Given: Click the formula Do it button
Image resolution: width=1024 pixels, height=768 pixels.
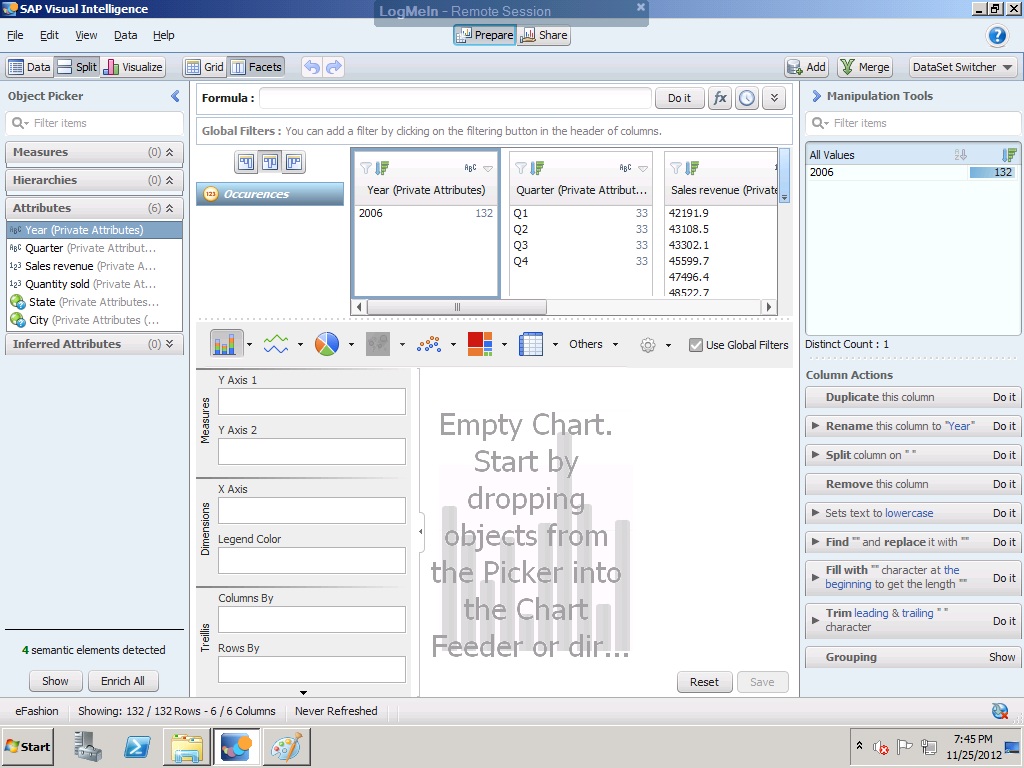Looking at the screenshot, I should point(679,98).
